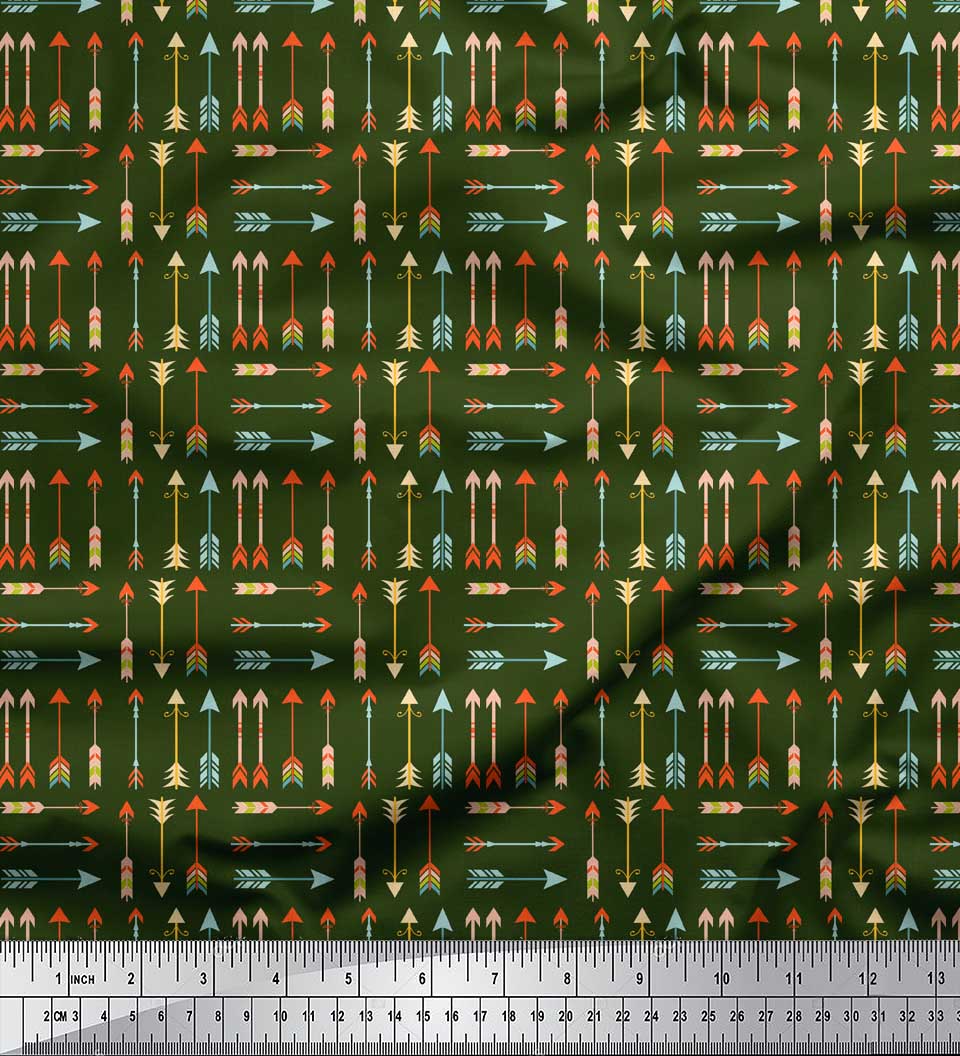
Task: Select centimeter-scale number "8" on the ruler
Action: (218, 1016)
